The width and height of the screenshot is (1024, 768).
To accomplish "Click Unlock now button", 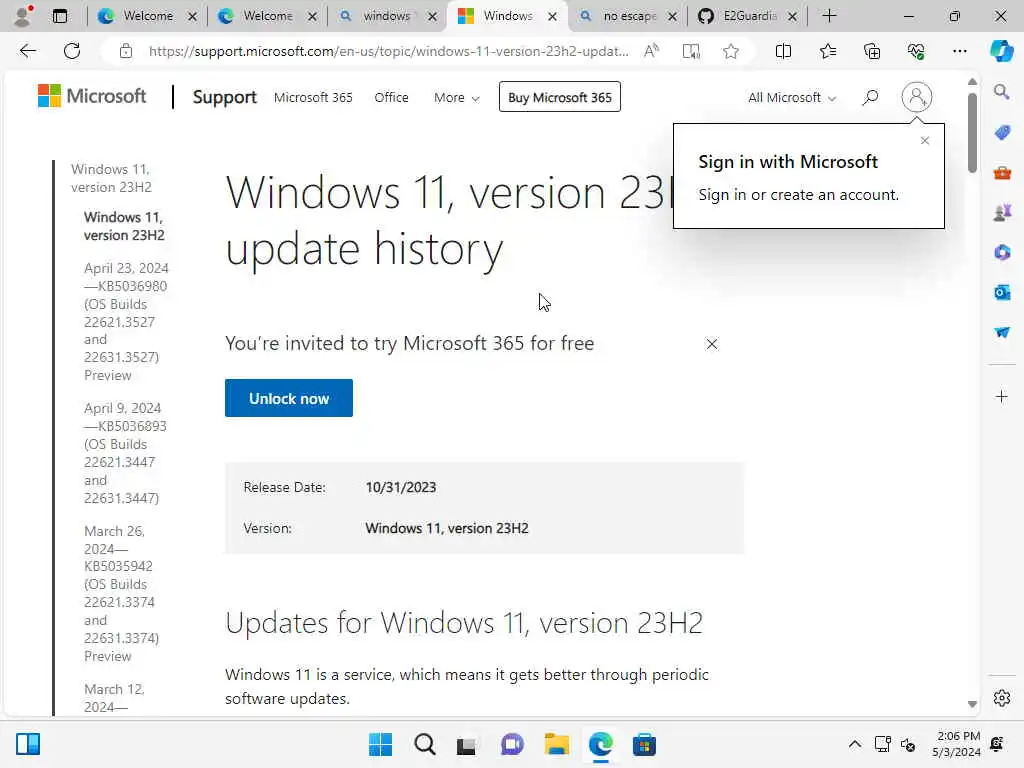I will [x=289, y=398].
